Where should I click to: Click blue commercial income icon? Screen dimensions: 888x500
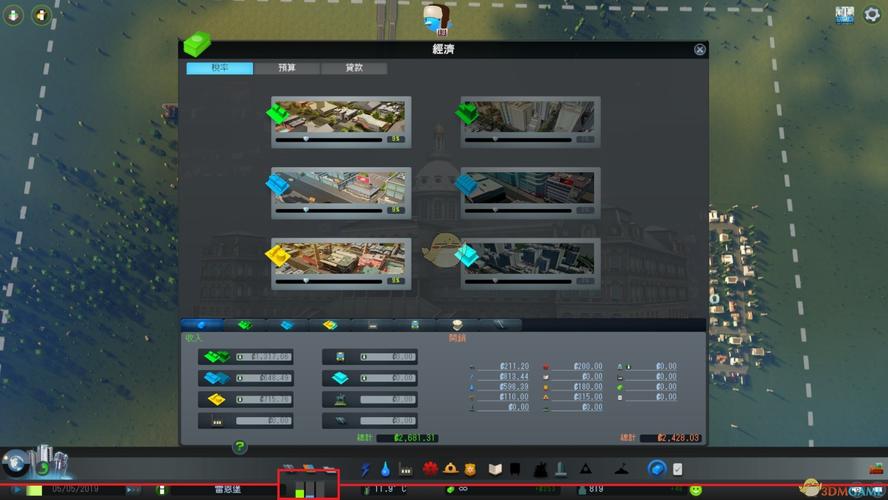(x=217, y=378)
